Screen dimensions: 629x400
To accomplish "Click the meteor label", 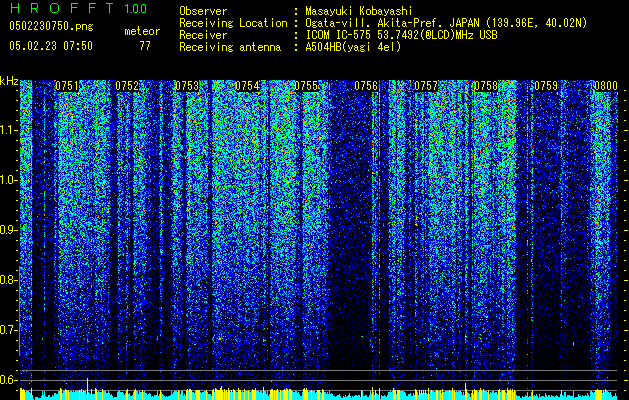I will pos(142,31).
